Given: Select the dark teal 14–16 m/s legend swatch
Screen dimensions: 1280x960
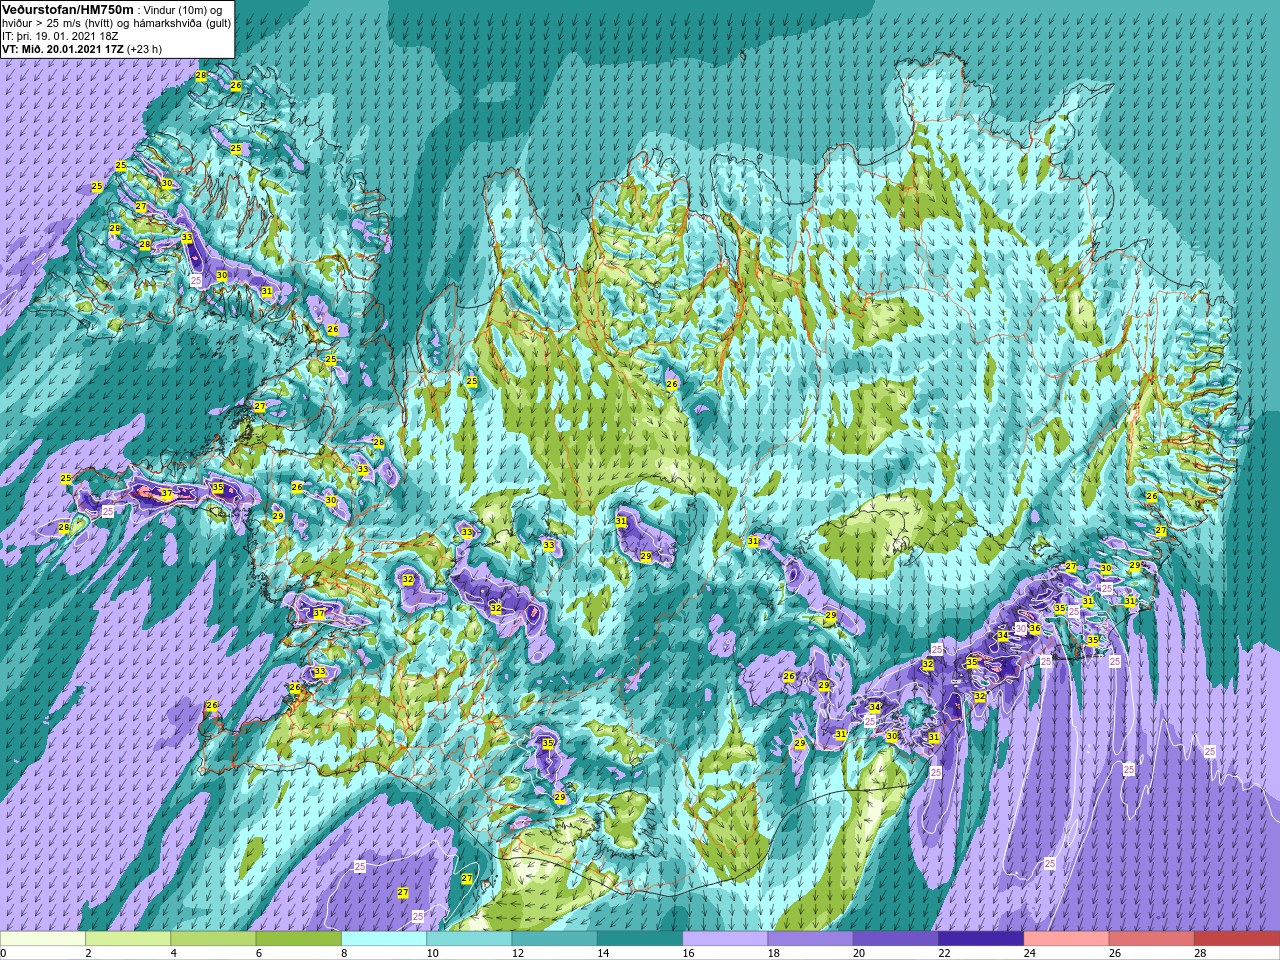Looking at the screenshot, I should click(x=640, y=939).
